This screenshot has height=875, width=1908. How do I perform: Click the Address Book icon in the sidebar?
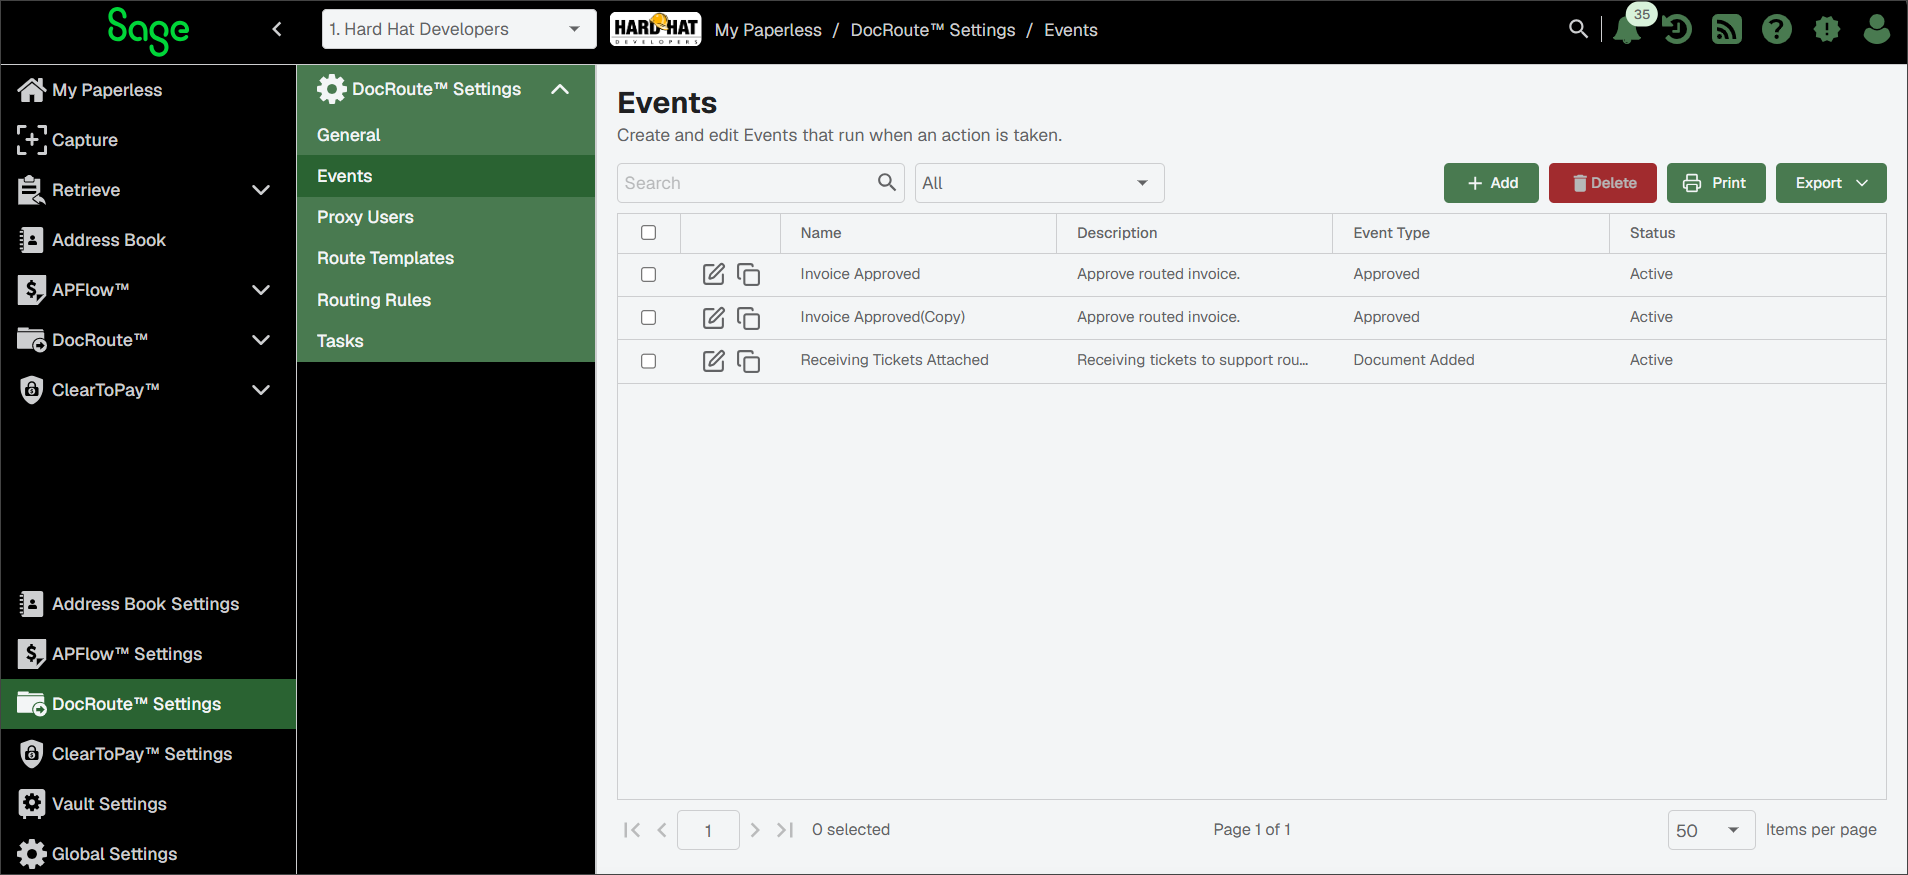click(x=31, y=240)
